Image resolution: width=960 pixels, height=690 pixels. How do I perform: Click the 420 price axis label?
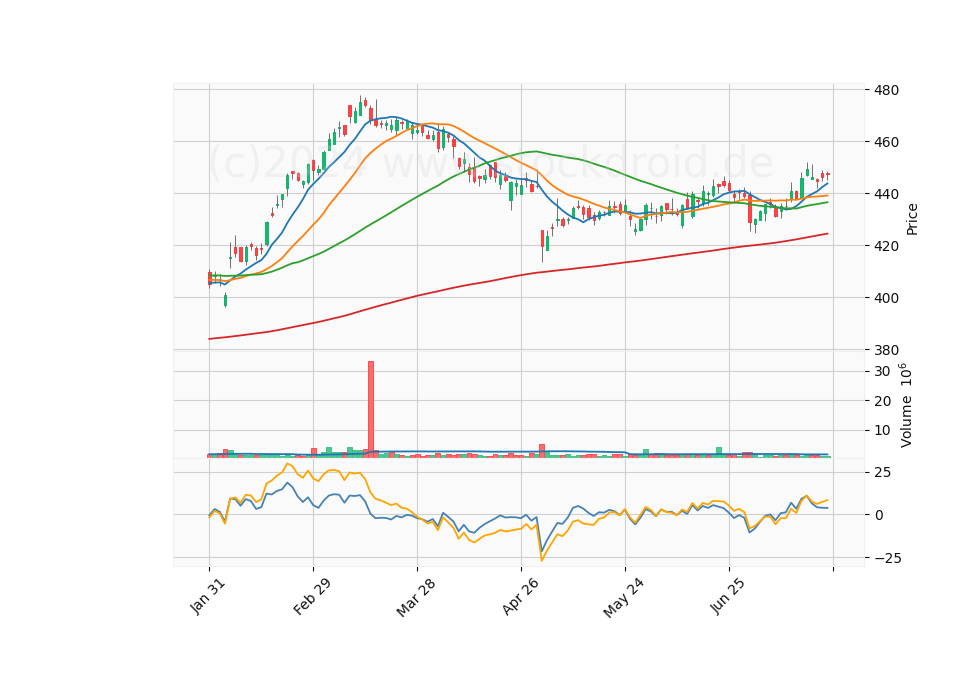885,246
